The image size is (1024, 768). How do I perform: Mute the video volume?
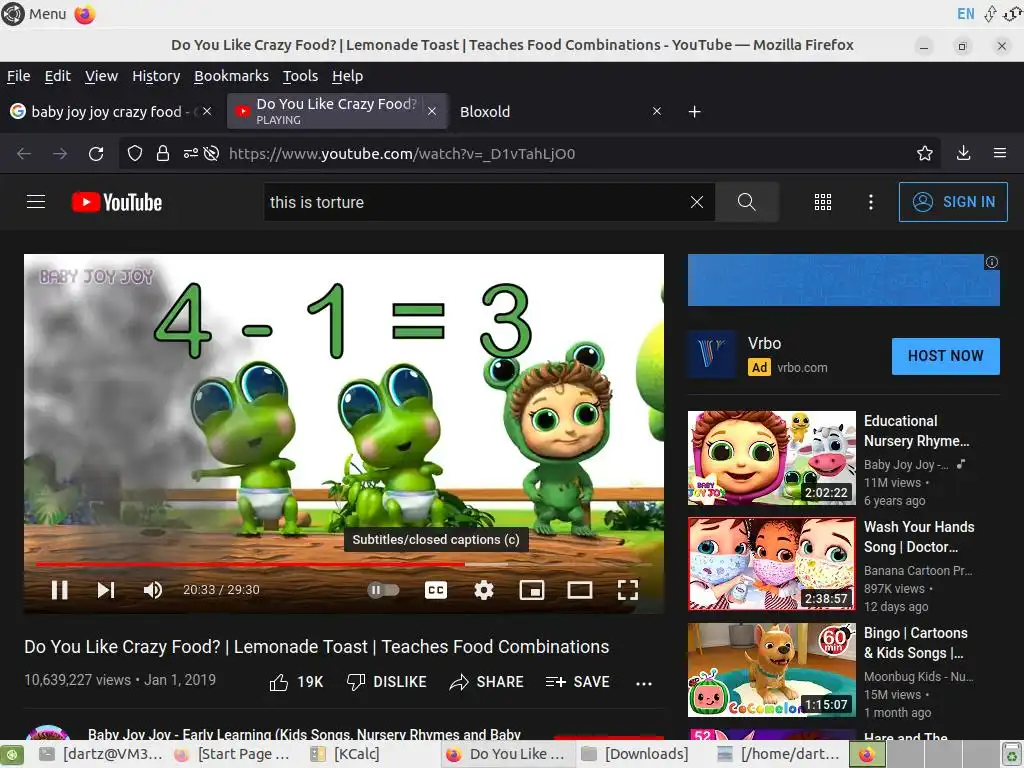coord(152,590)
